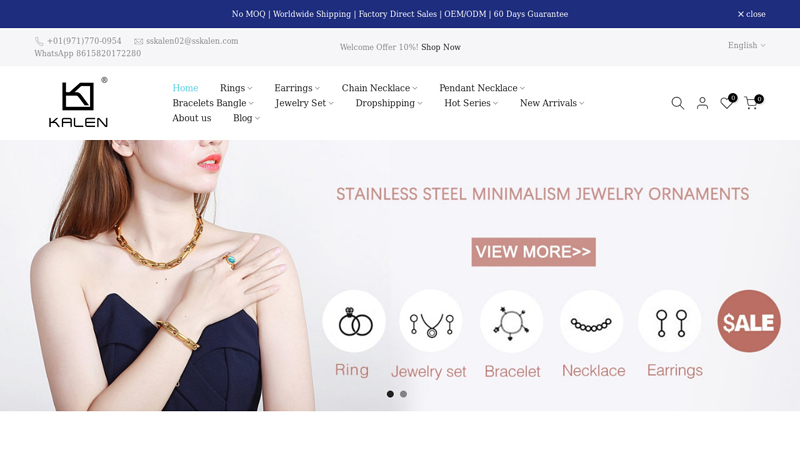Click the Bracelet category circle icon
The height and width of the screenshot is (450, 800).
511,321
